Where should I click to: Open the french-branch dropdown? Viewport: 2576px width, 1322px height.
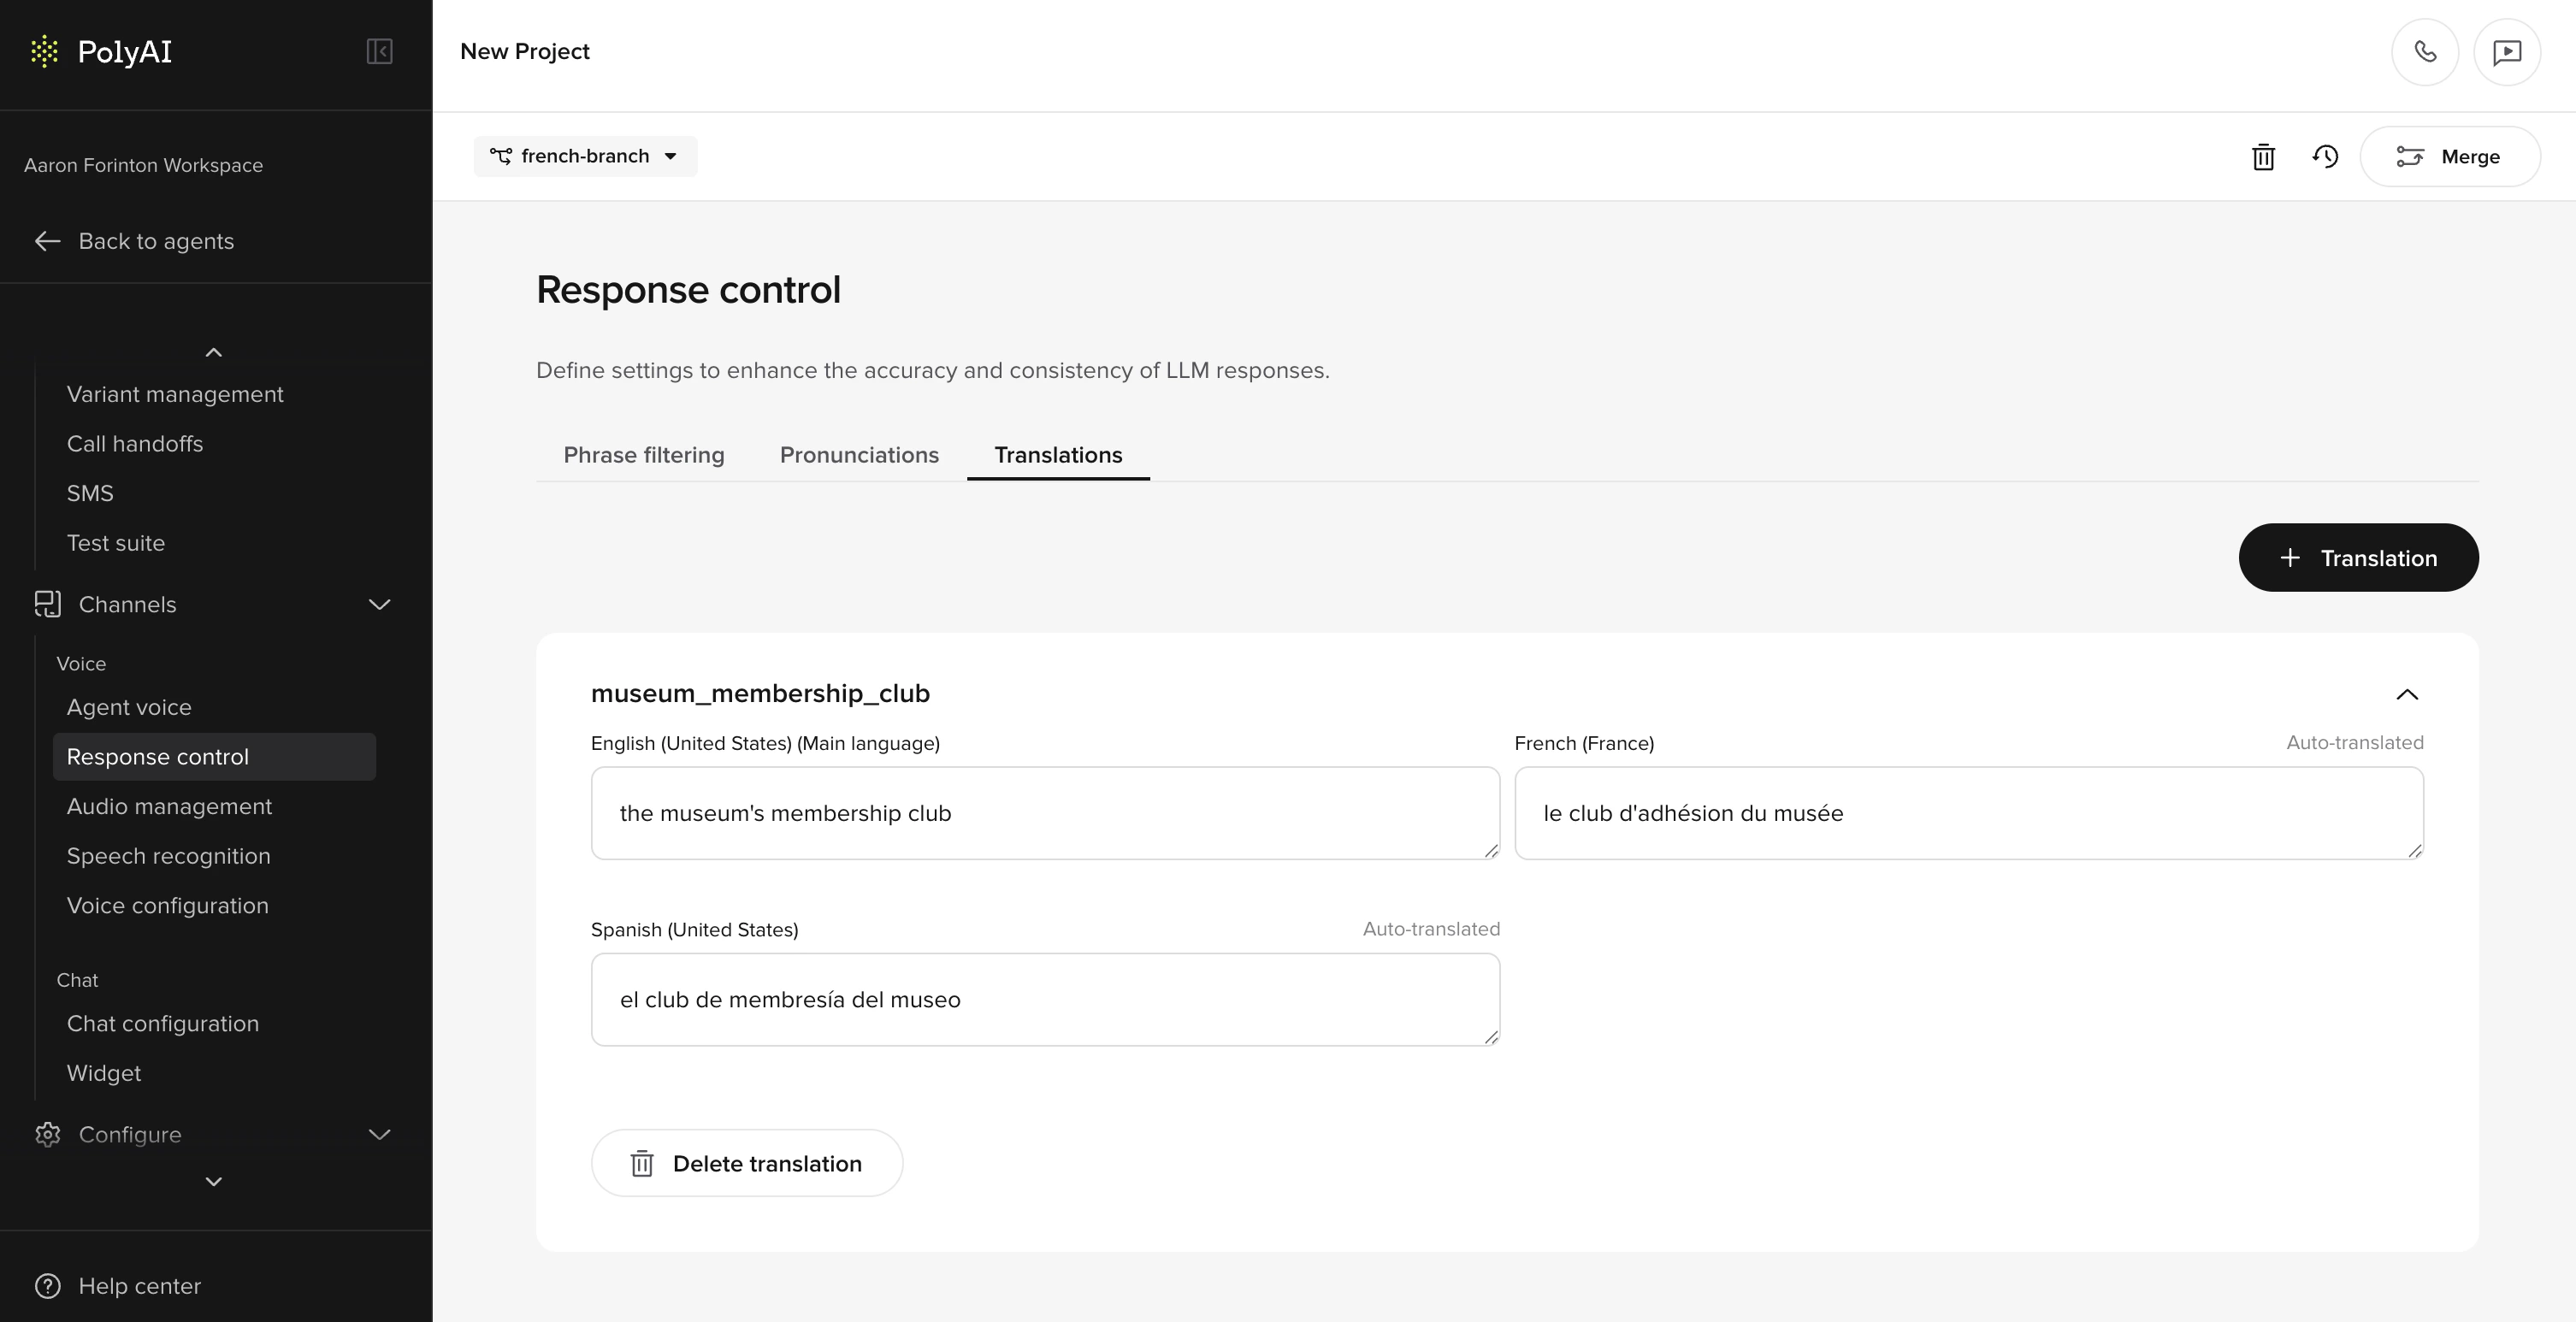click(585, 156)
